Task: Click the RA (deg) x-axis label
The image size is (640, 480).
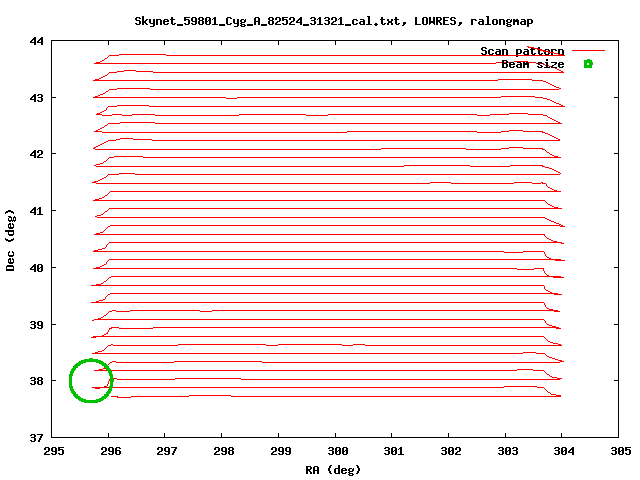Action: point(333,469)
